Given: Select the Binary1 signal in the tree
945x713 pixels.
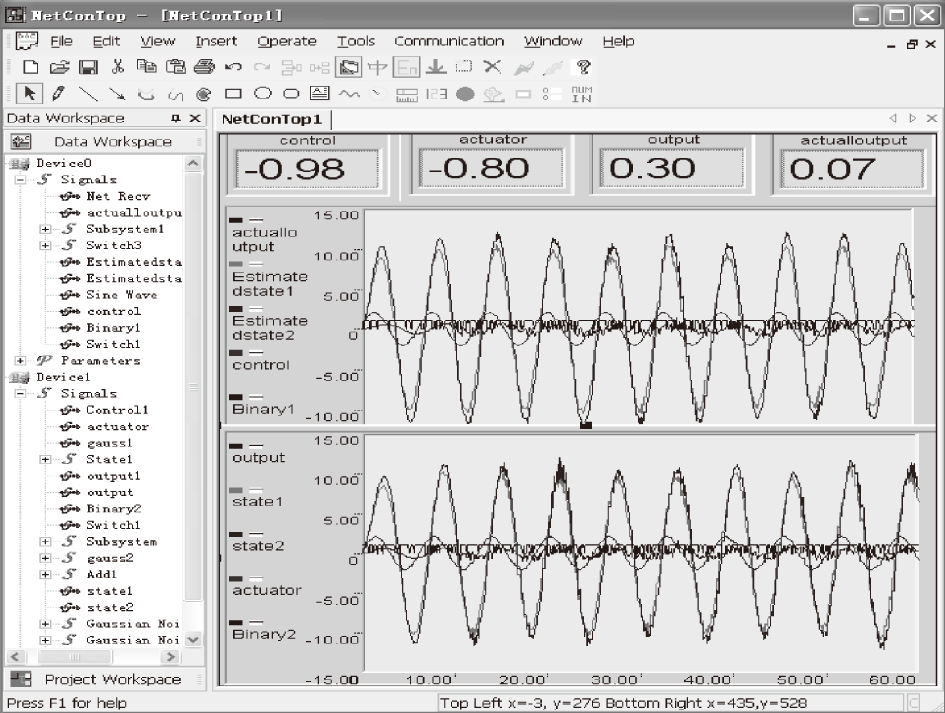Looking at the screenshot, I should pyautogui.click(x=113, y=328).
